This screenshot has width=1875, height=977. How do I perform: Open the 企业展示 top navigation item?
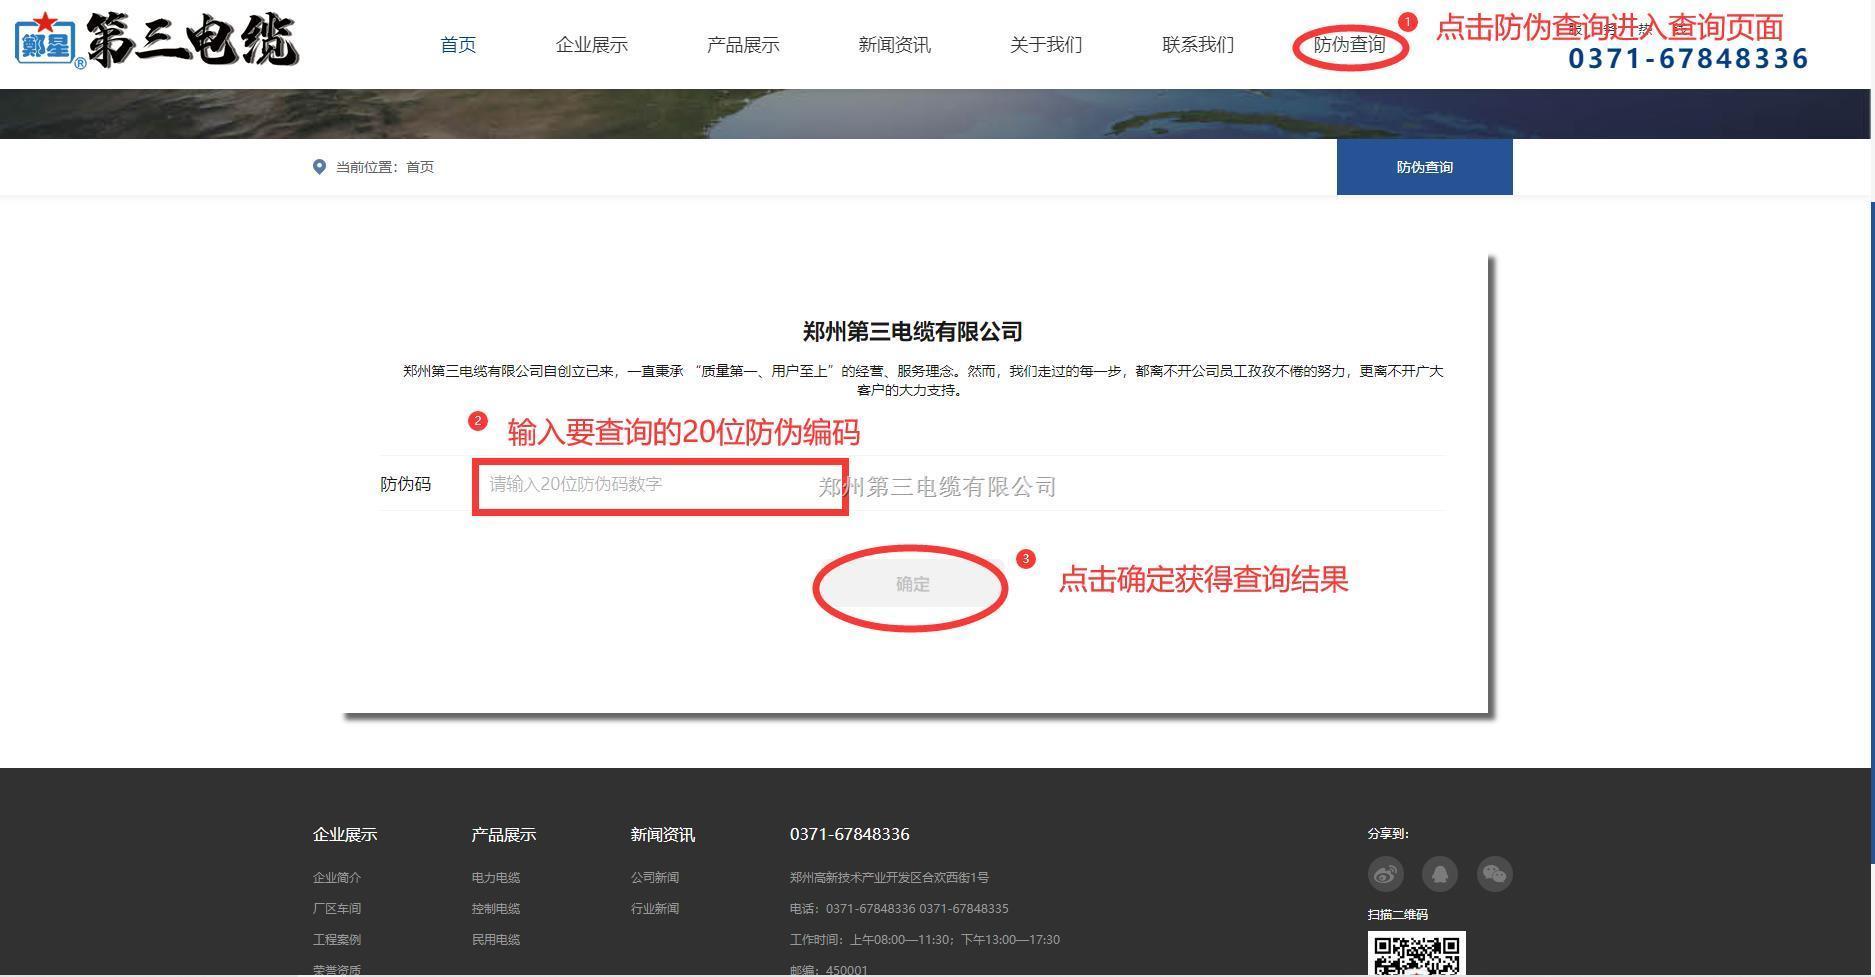pos(591,45)
